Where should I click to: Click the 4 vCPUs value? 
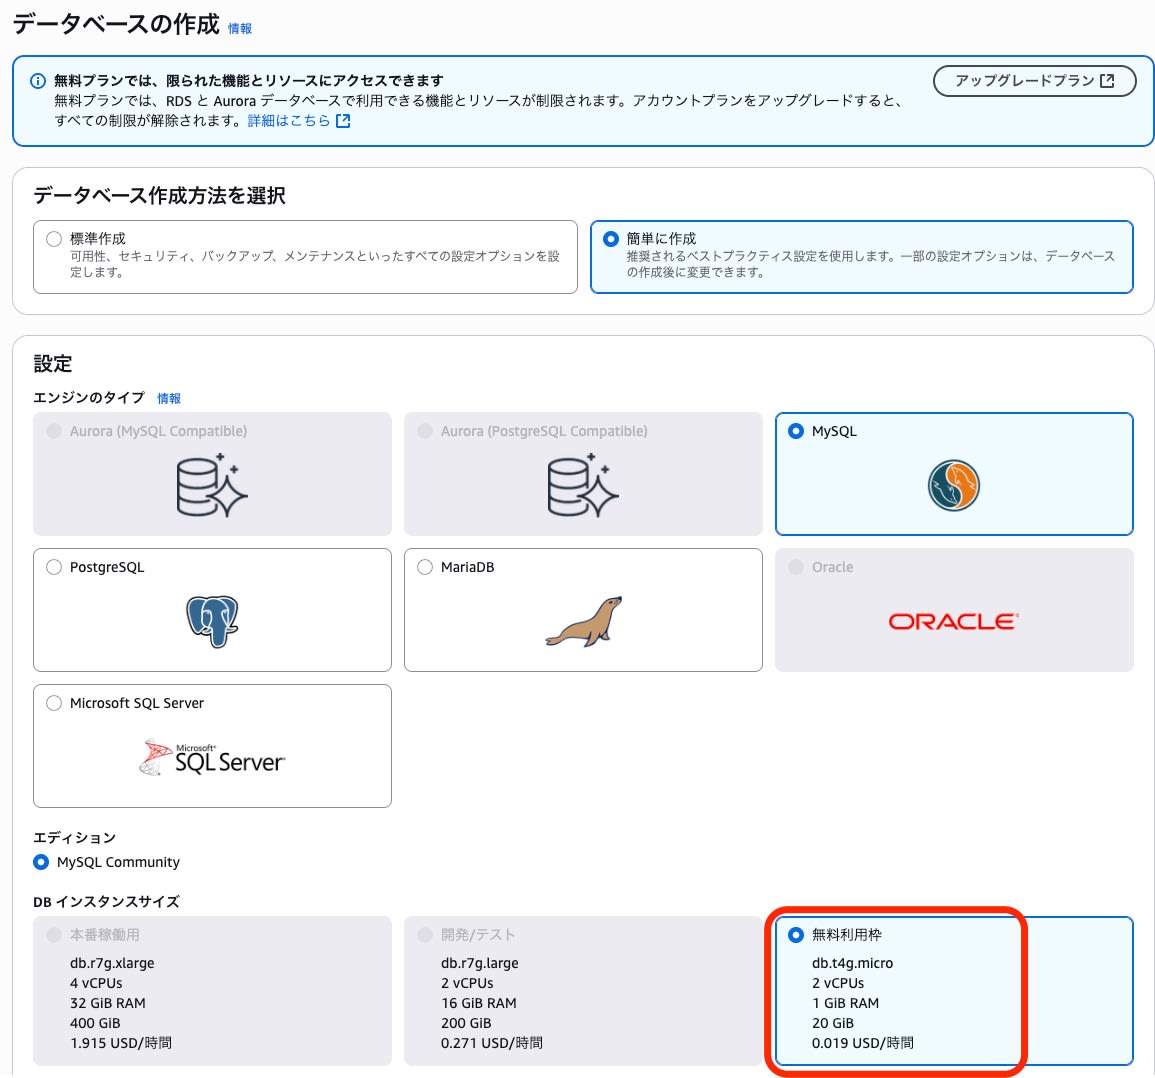coord(96,983)
